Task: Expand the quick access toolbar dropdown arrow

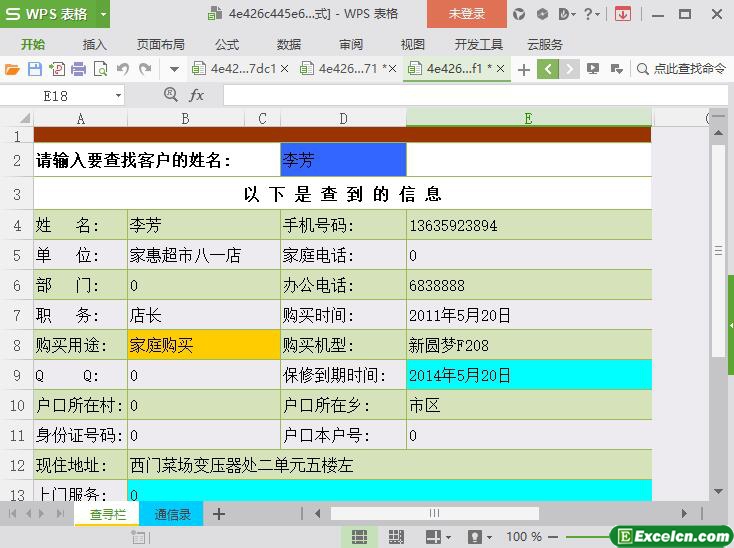Action: [174, 69]
